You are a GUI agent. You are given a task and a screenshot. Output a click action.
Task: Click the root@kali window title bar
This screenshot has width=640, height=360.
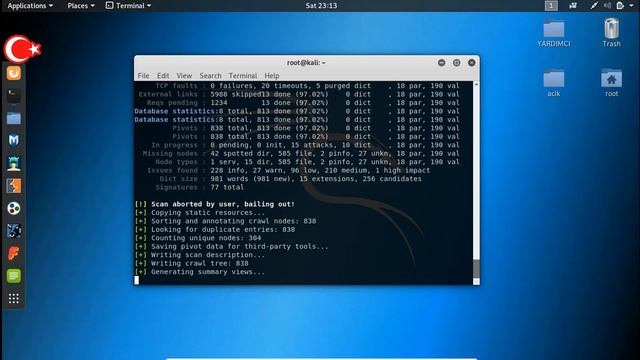306,63
